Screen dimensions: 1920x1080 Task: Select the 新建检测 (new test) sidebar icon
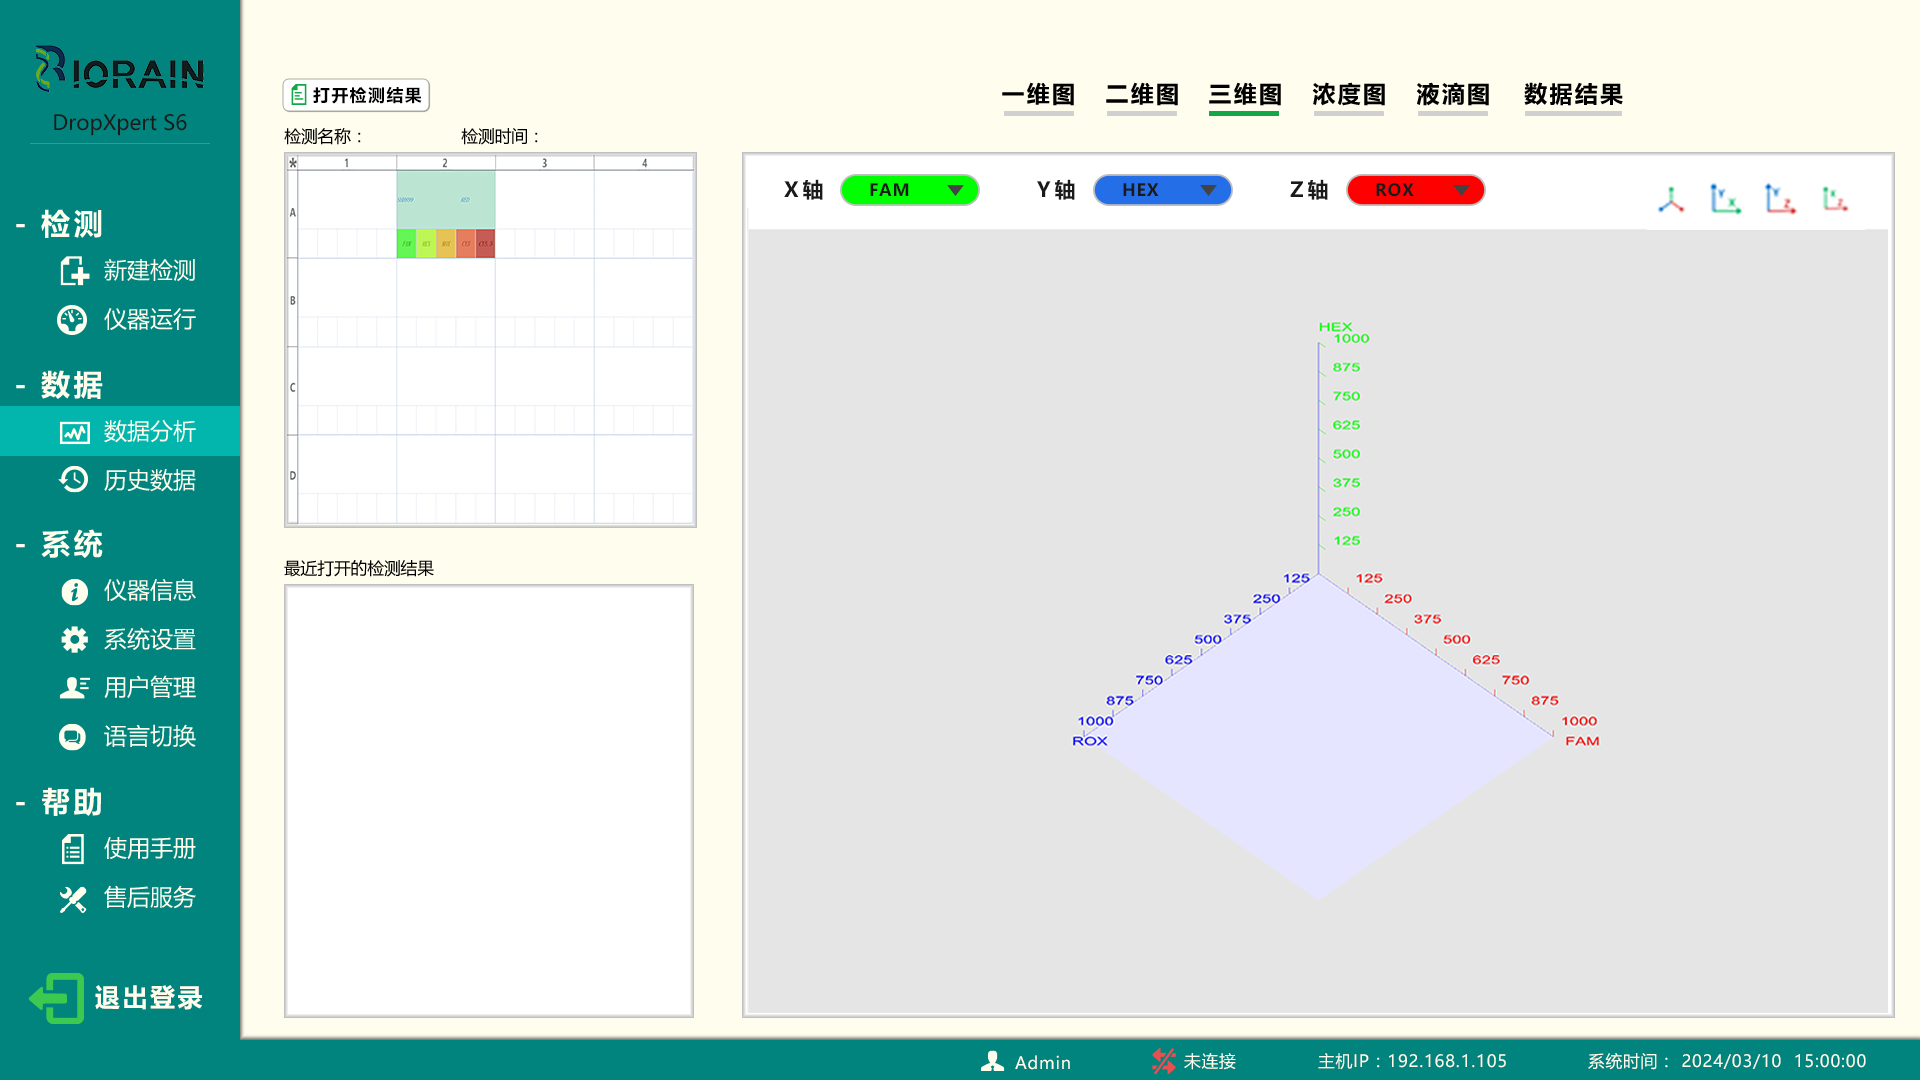coord(75,271)
